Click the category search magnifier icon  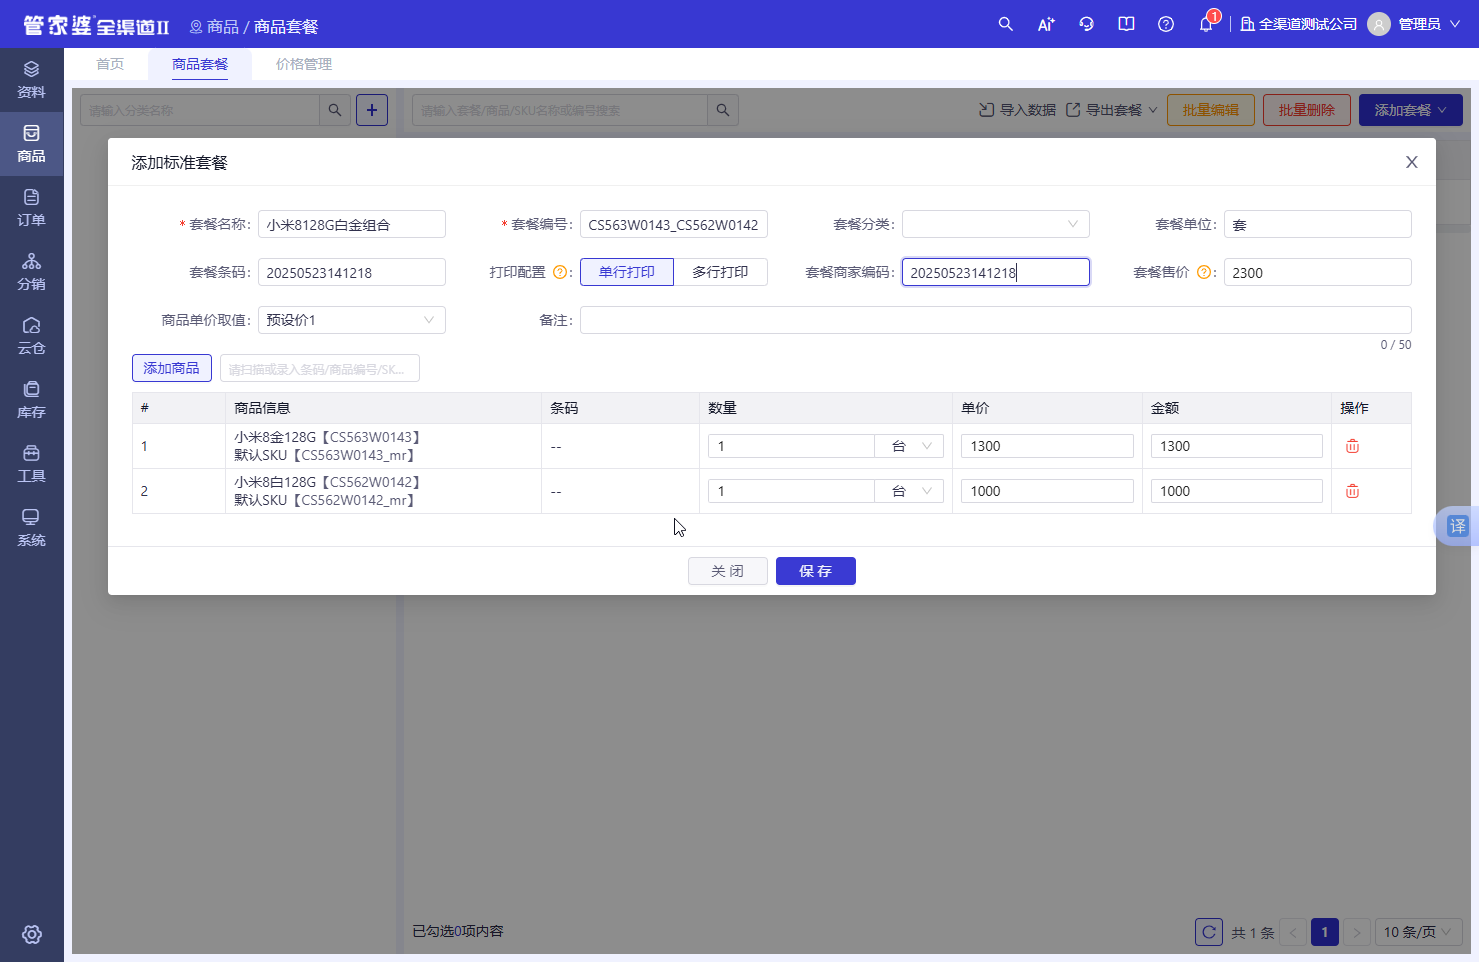(x=335, y=110)
